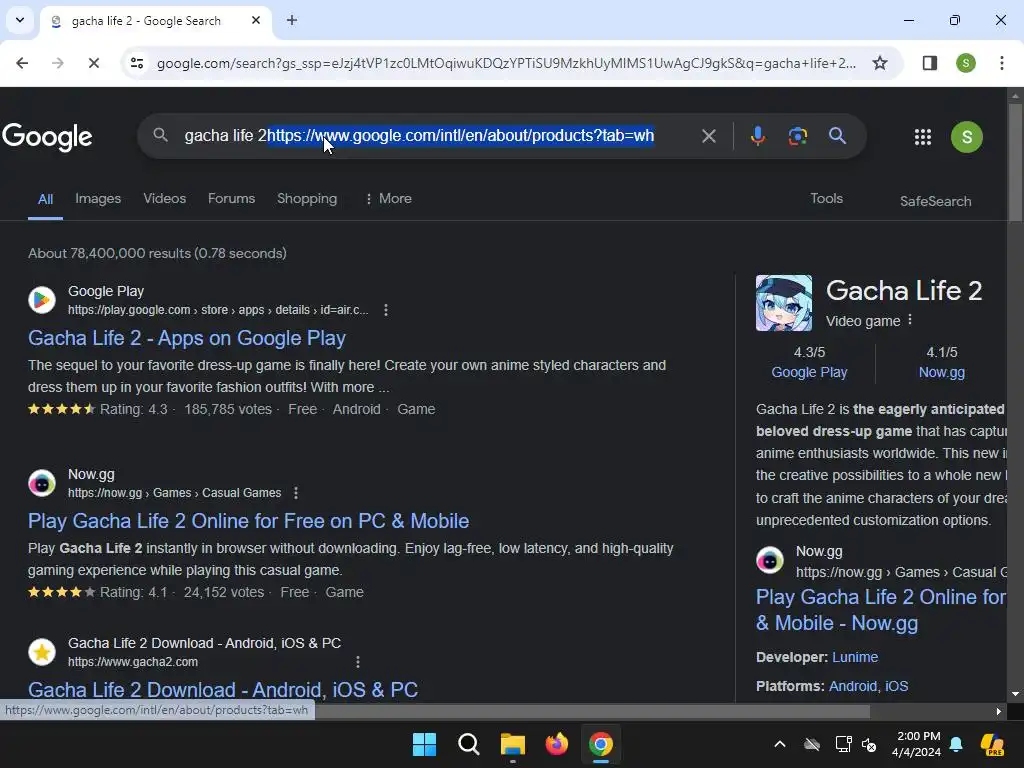The image size is (1024, 768).
Task: Search by image with Google Lens
Action: click(797, 136)
